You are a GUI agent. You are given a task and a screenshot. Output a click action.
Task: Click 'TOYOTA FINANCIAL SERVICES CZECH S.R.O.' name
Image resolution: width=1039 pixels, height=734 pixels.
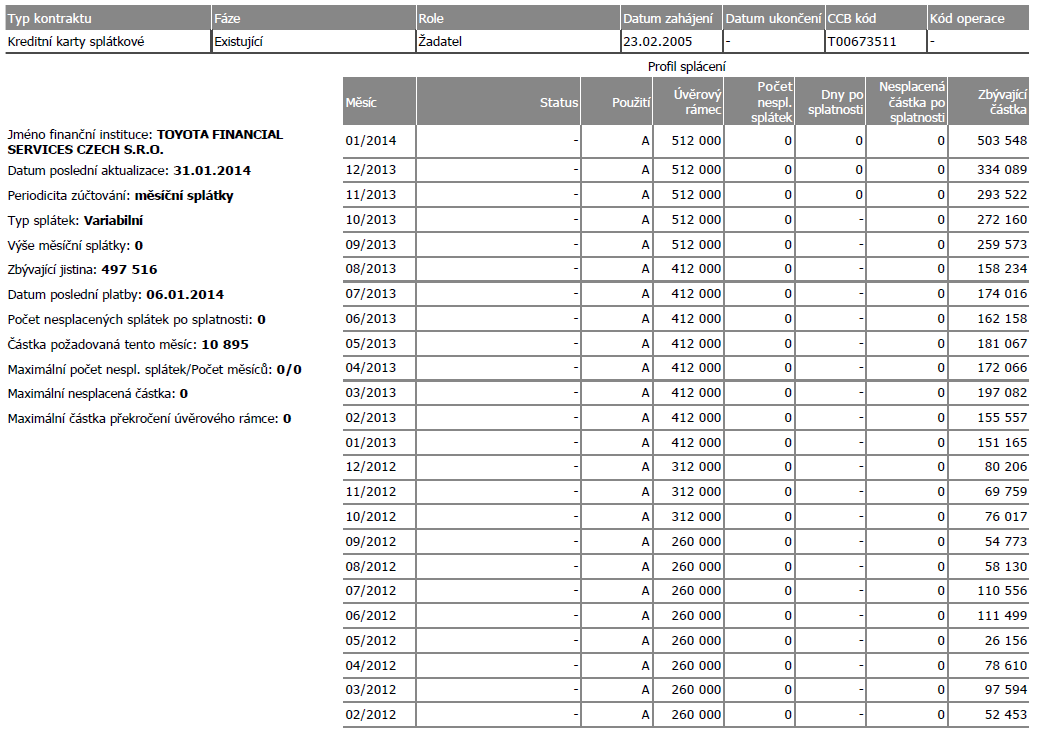click(x=145, y=142)
